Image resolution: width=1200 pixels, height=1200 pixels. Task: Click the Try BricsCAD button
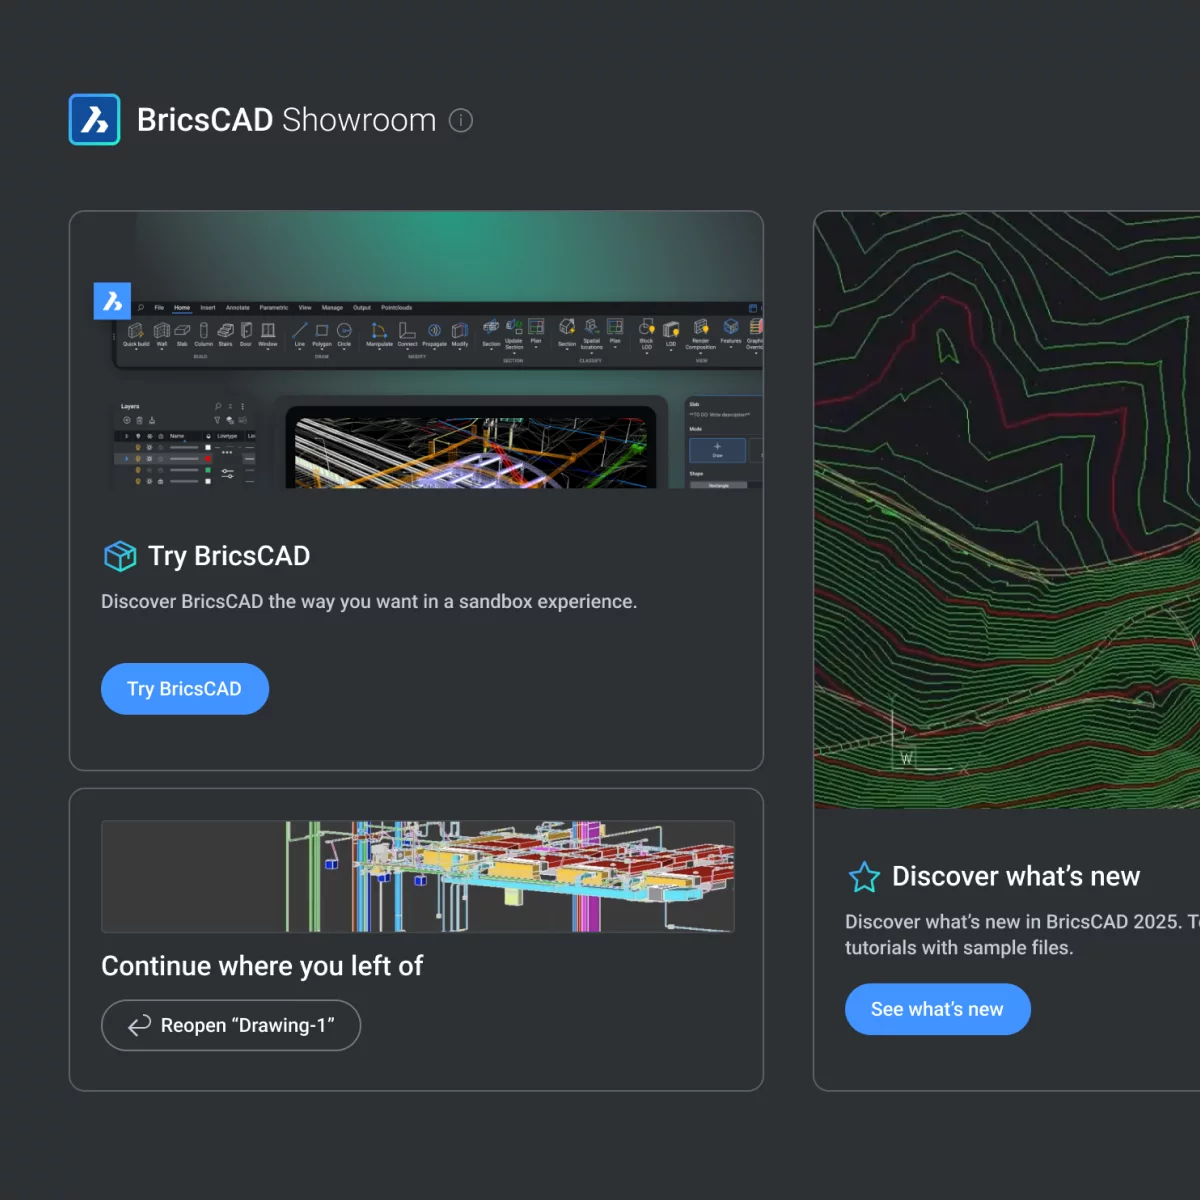click(185, 689)
